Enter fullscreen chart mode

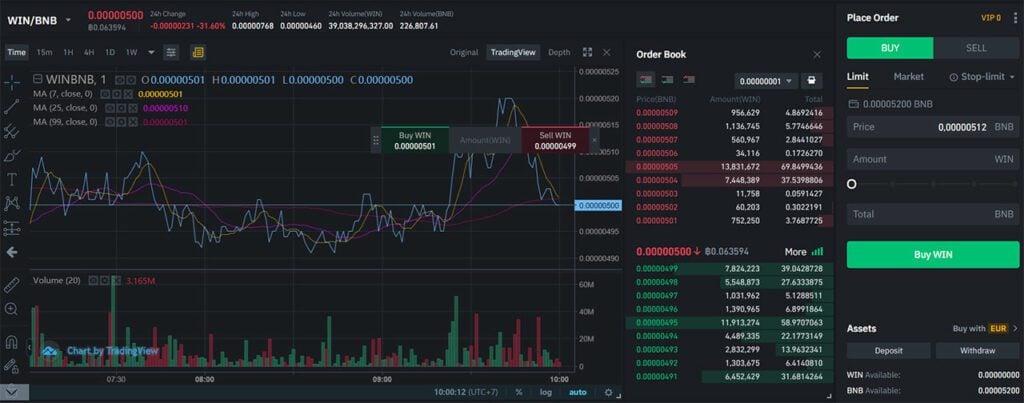(x=588, y=52)
